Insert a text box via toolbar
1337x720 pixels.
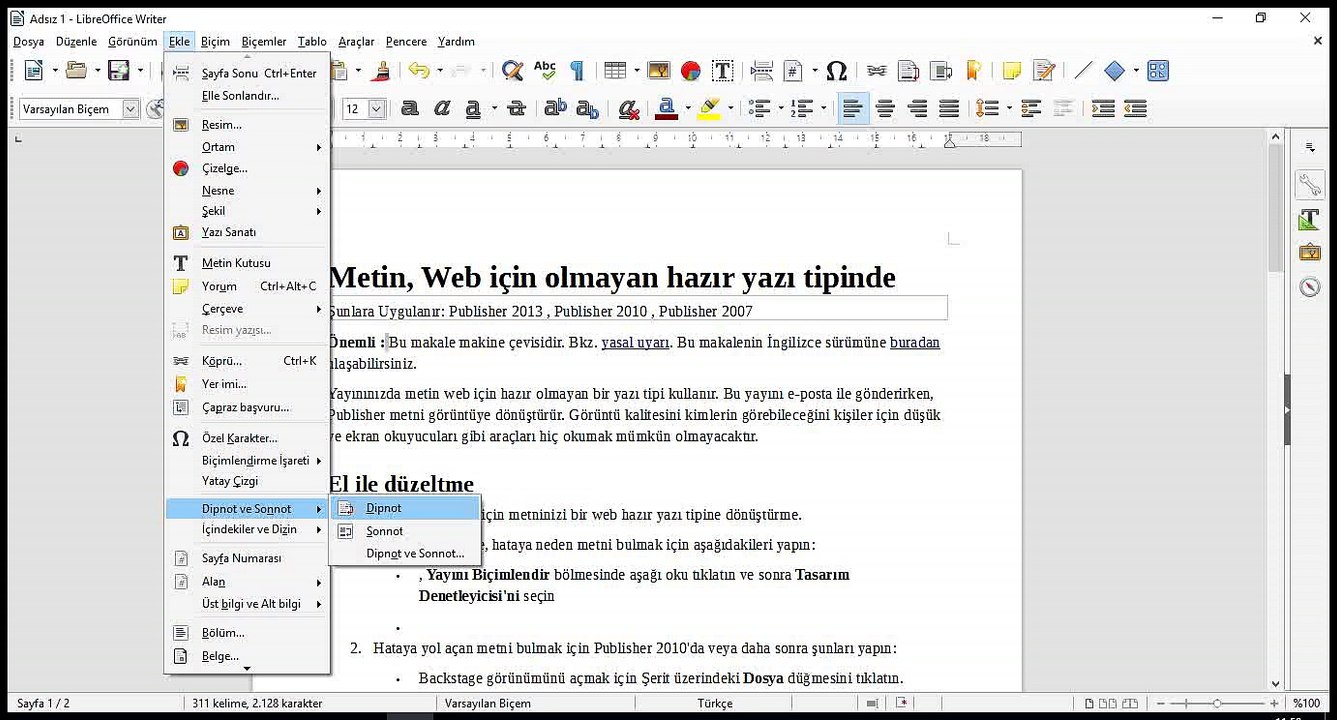click(723, 71)
